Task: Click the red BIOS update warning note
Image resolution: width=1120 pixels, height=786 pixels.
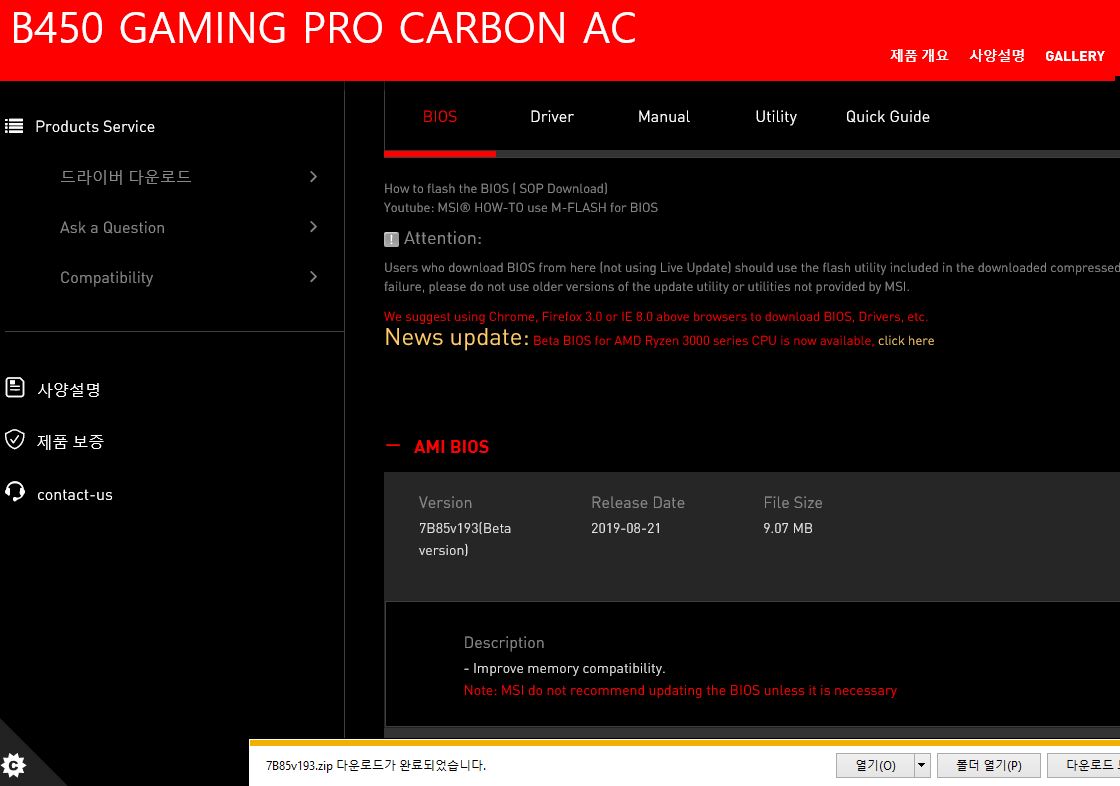Action: 680,690
